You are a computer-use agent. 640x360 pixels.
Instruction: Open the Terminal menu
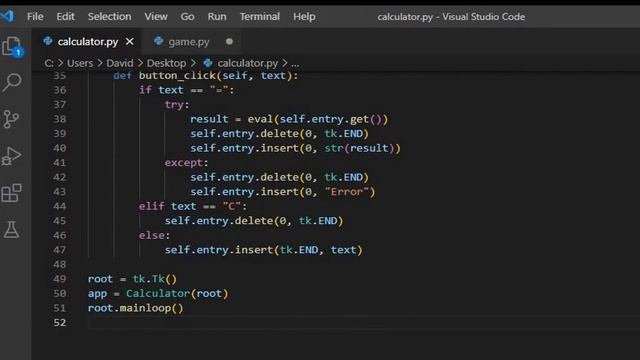pyautogui.click(x=260, y=17)
